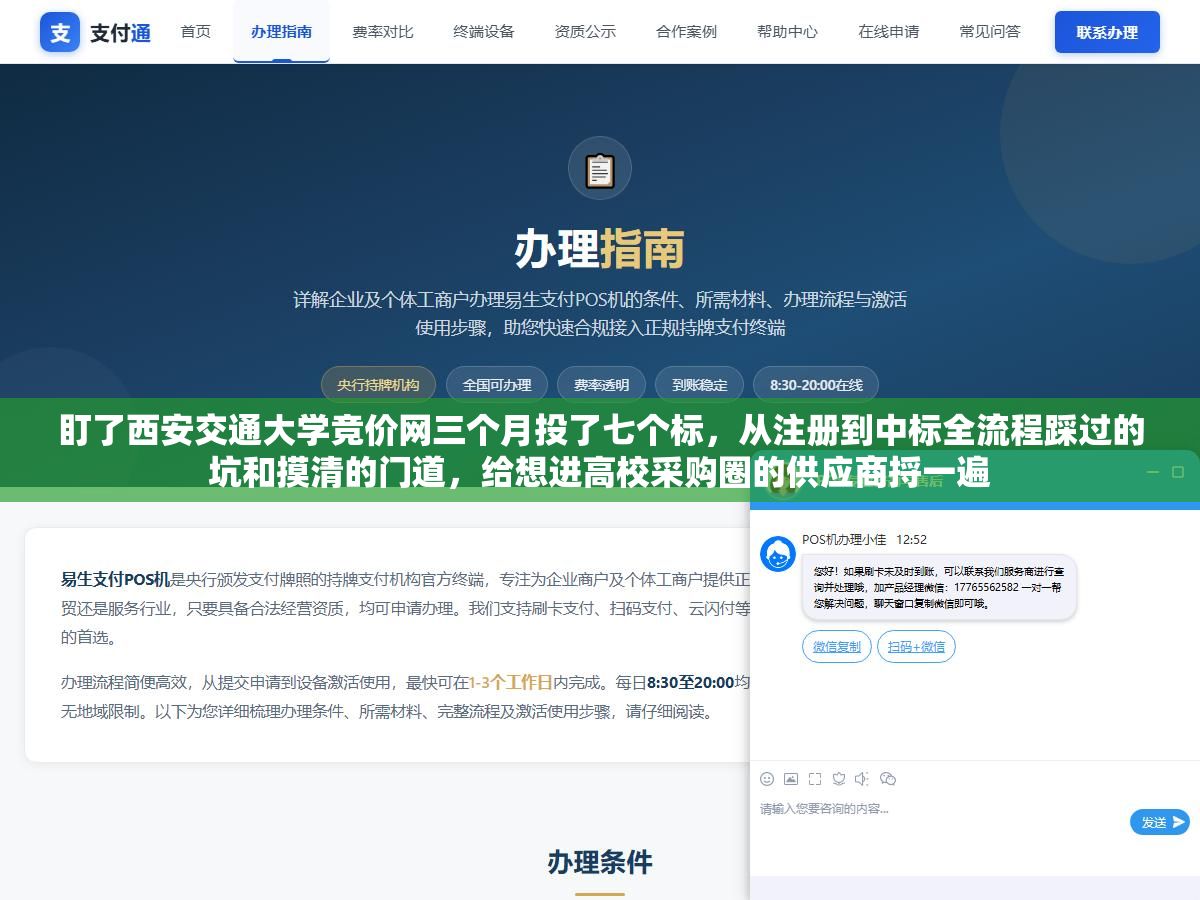1200x900 pixels.
Task: Open the 终端设备 page
Action: click(x=484, y=32)
